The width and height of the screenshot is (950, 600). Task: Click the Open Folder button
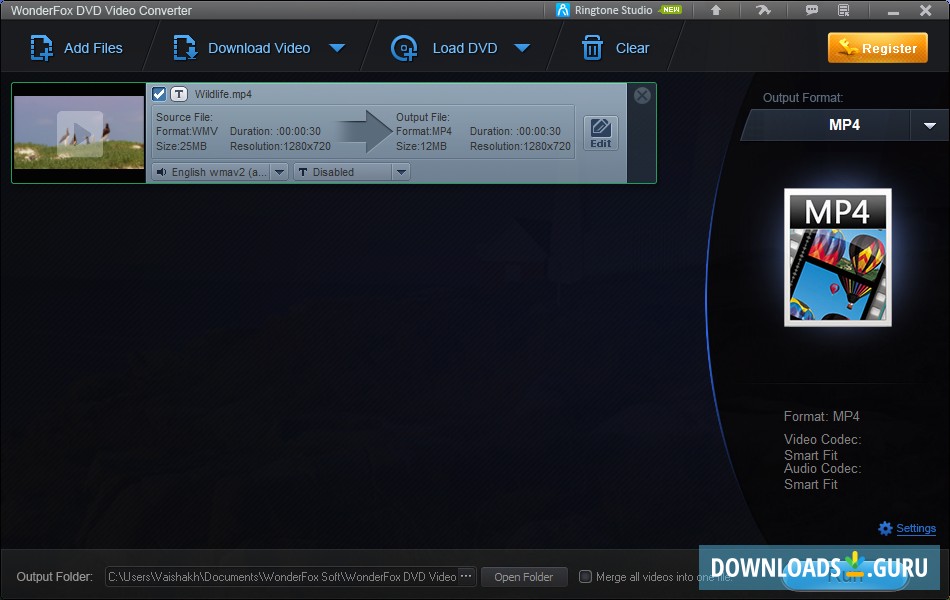point(523,577)
